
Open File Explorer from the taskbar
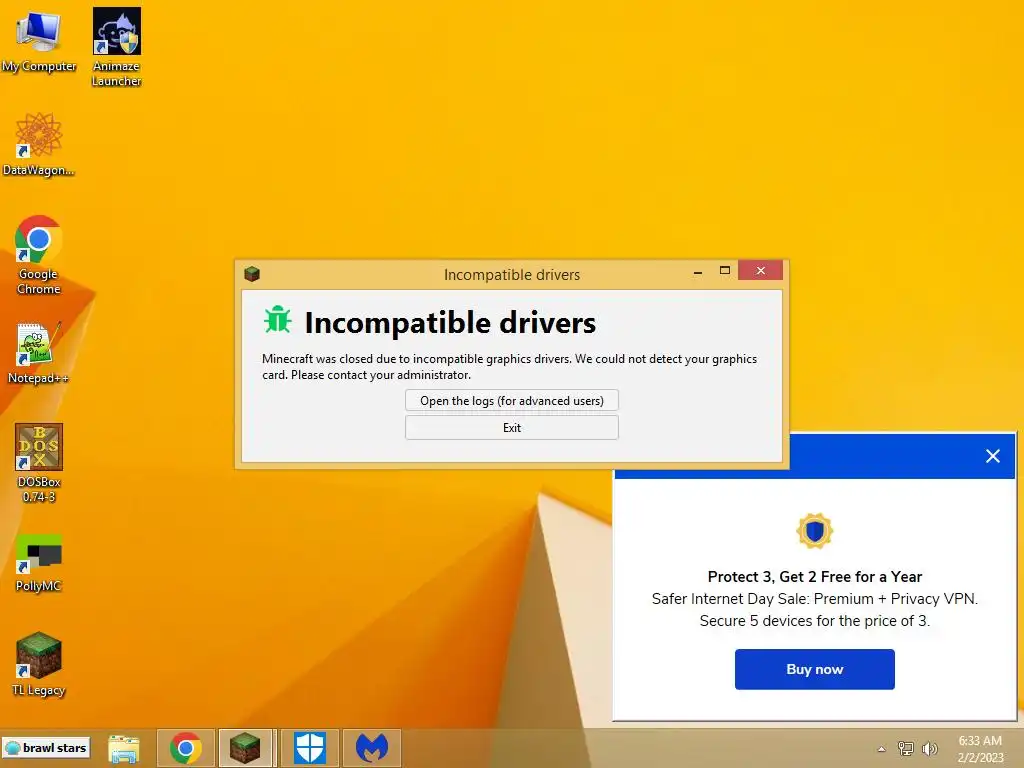pos(123,748)
